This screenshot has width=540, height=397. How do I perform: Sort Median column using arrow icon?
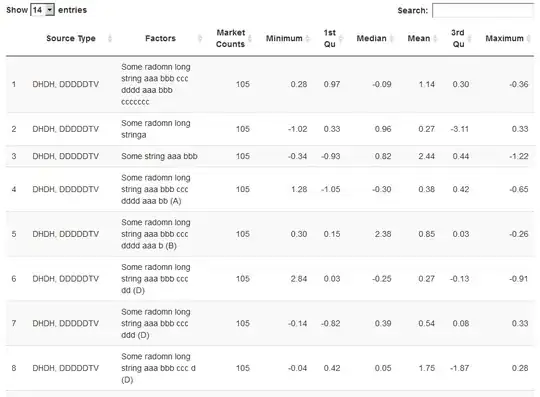coord(392,38)
